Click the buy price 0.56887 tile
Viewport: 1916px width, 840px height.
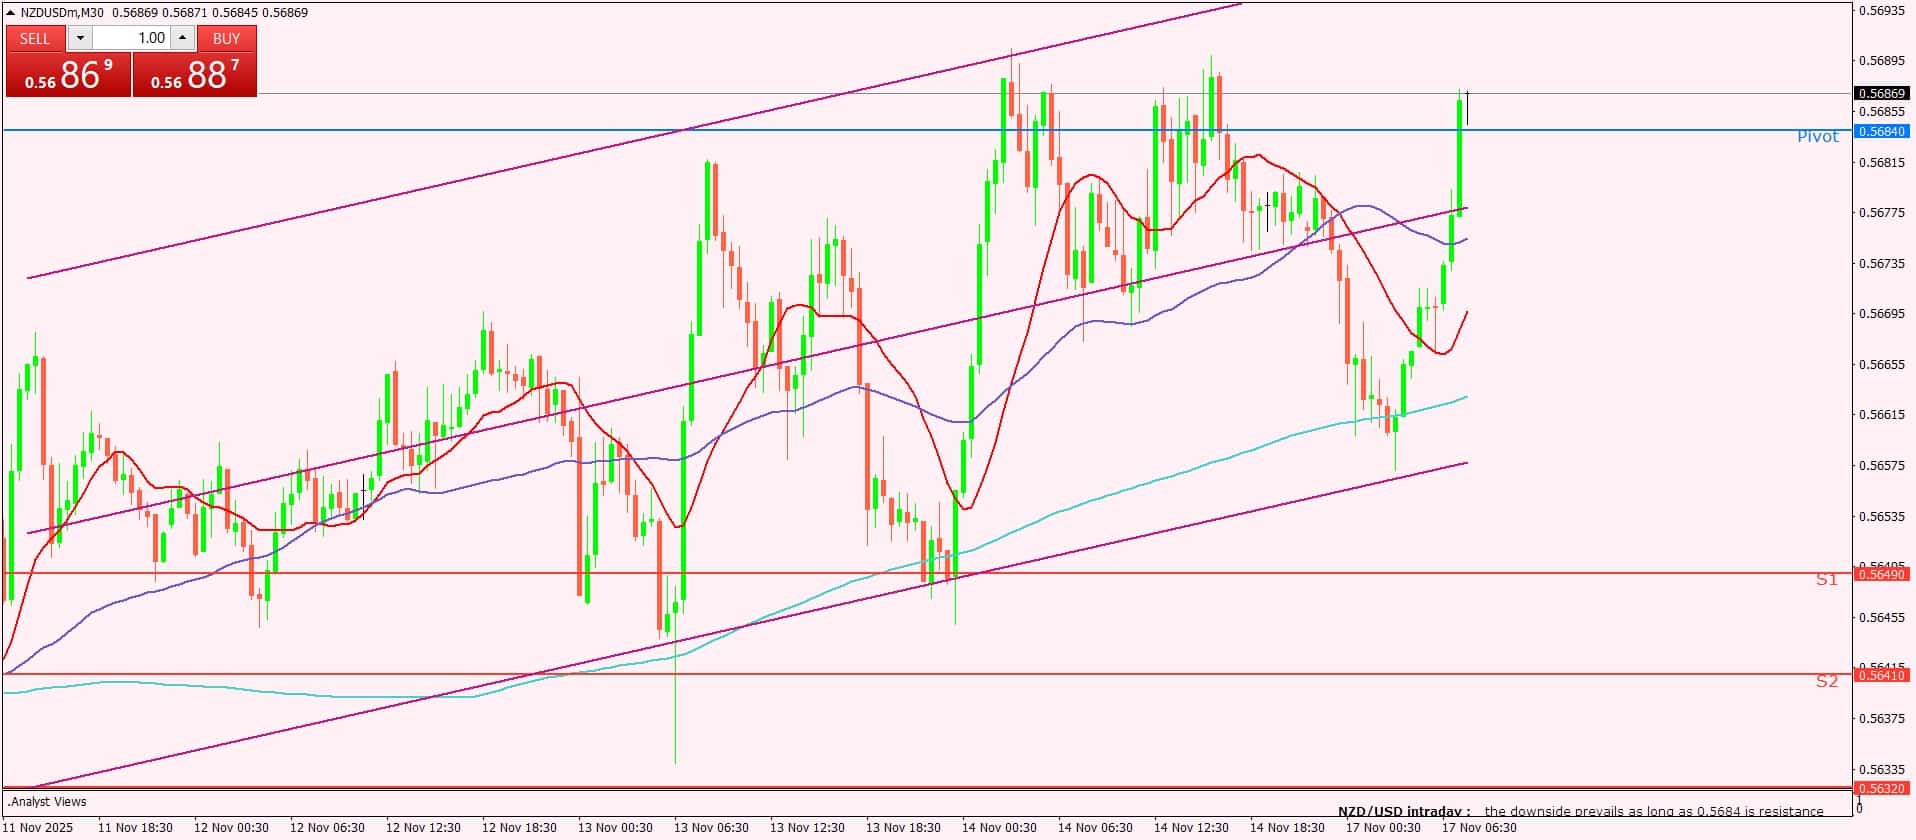coord(195,75)
